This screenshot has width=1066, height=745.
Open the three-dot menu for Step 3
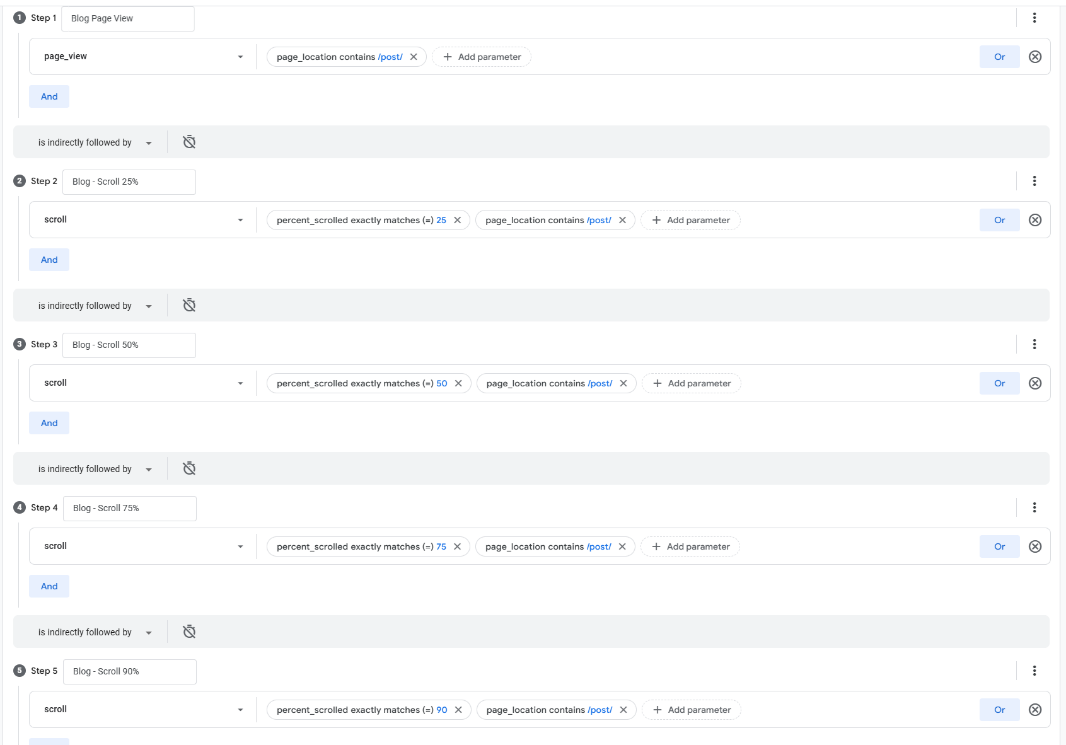pos(1034,344)
